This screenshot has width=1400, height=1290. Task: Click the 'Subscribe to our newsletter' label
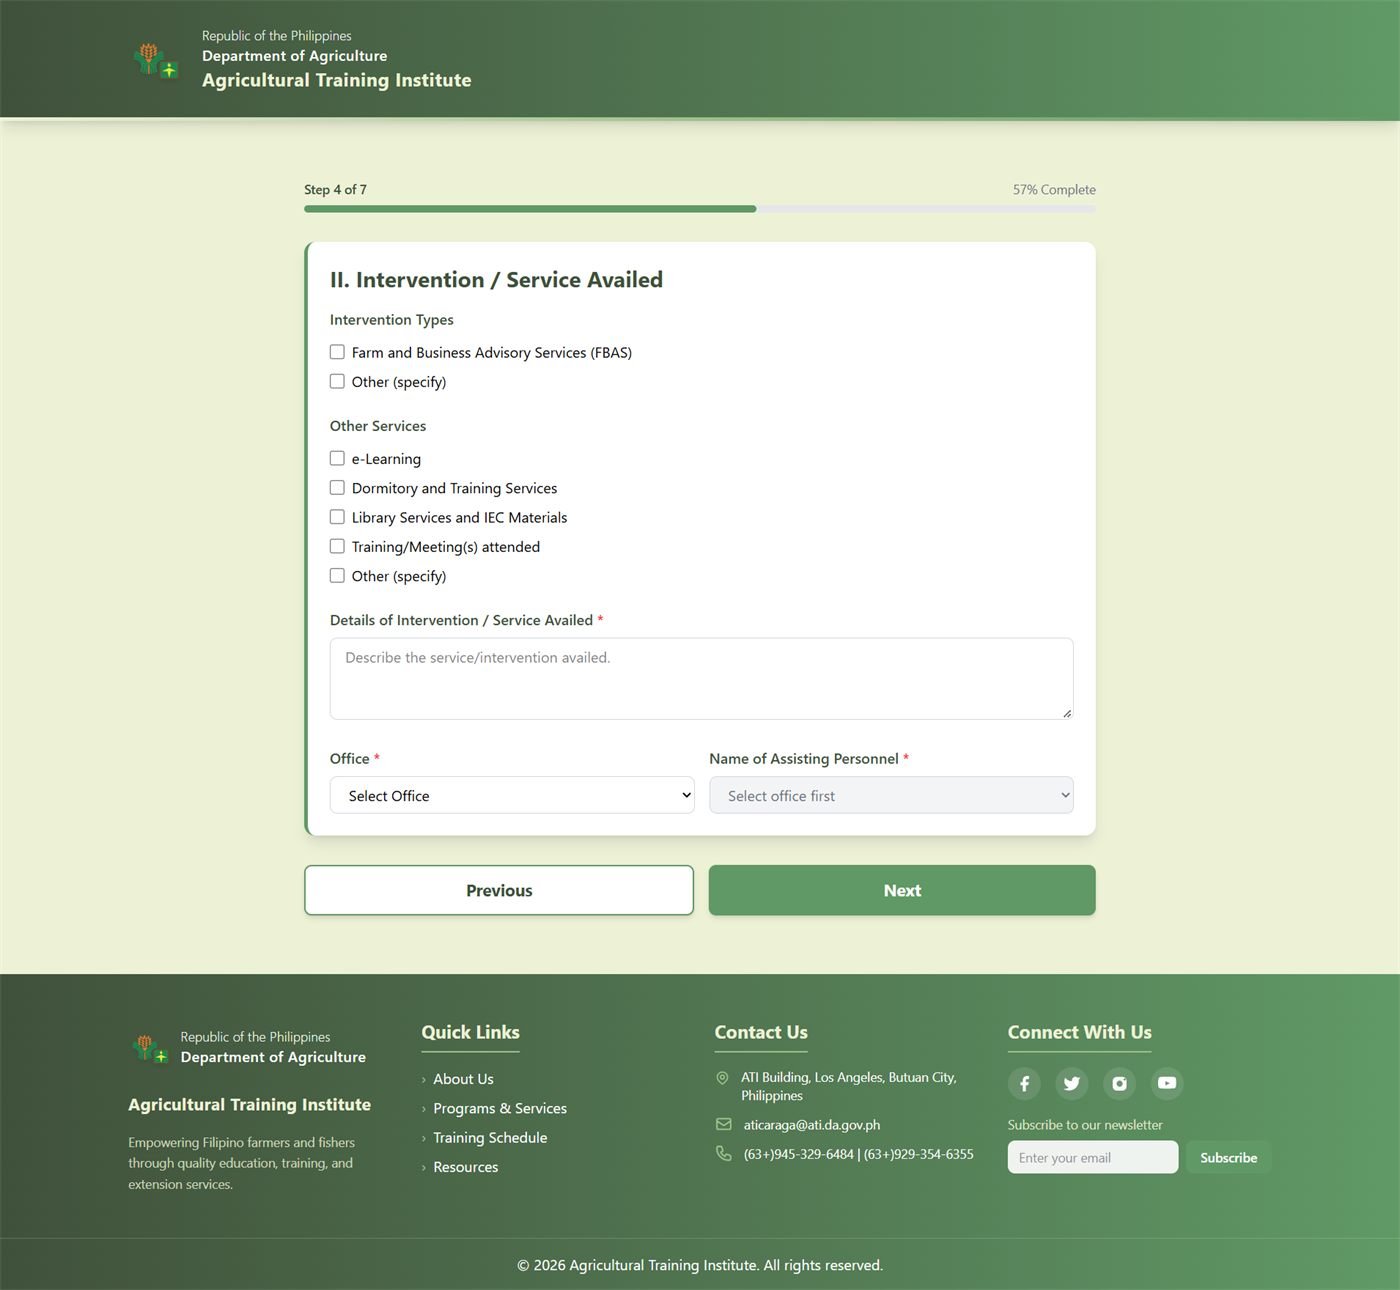tap(1085, 1125)
